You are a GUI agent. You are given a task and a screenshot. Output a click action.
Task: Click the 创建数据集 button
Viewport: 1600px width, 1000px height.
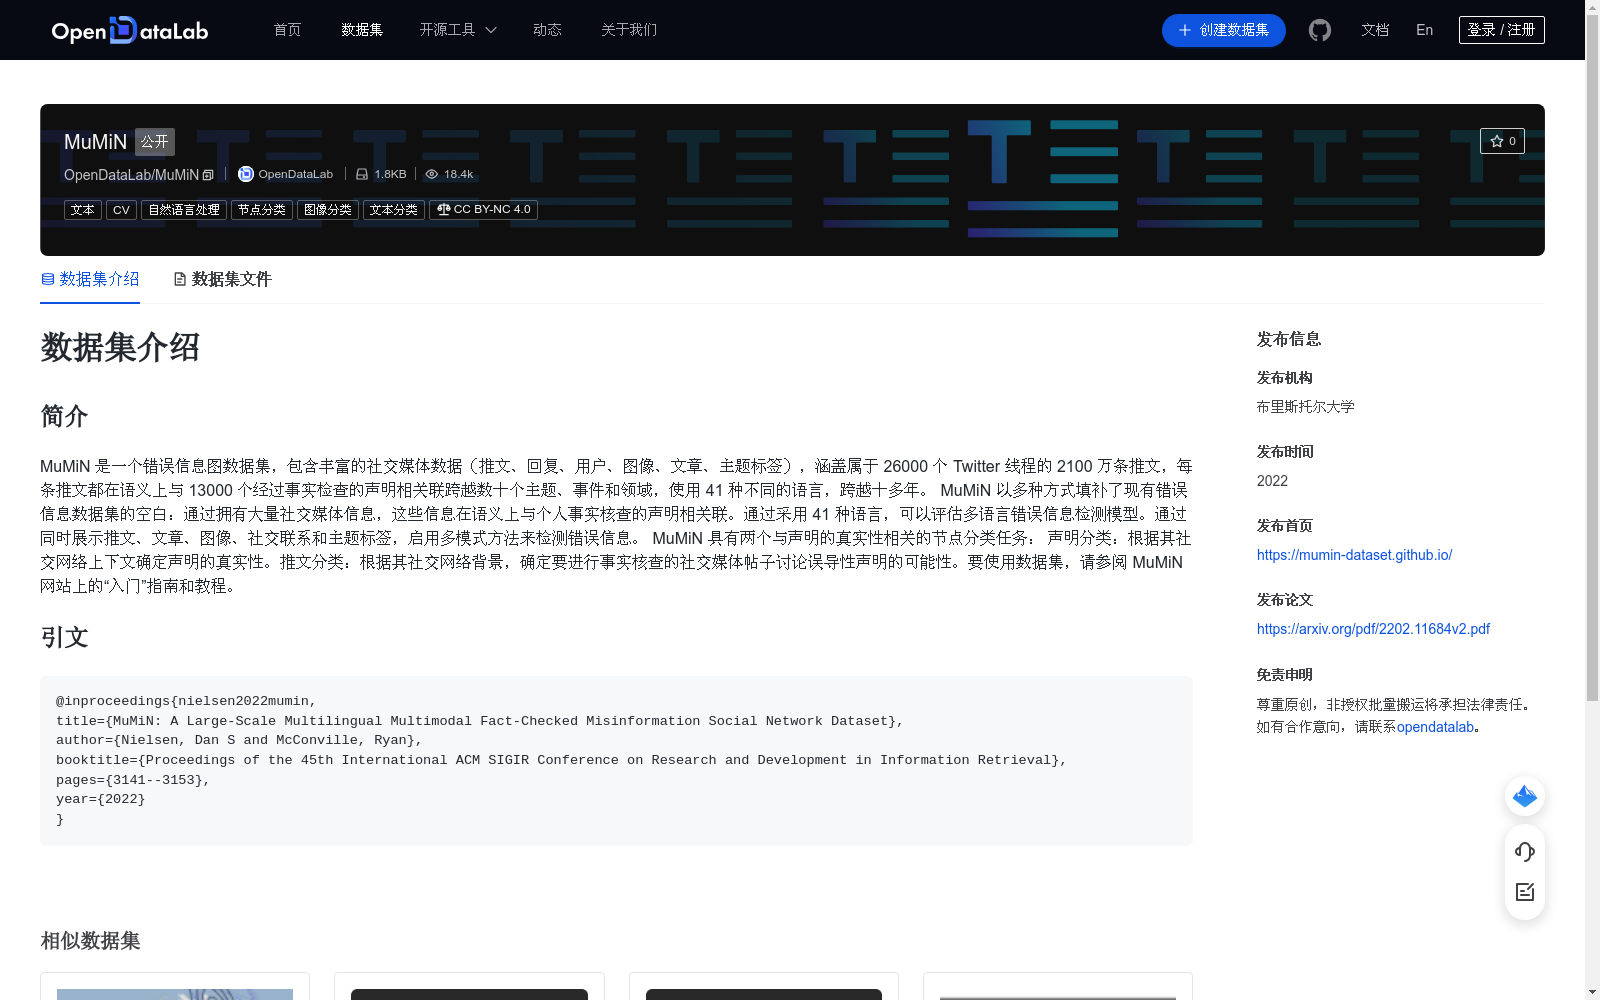tap(1223, 30)
